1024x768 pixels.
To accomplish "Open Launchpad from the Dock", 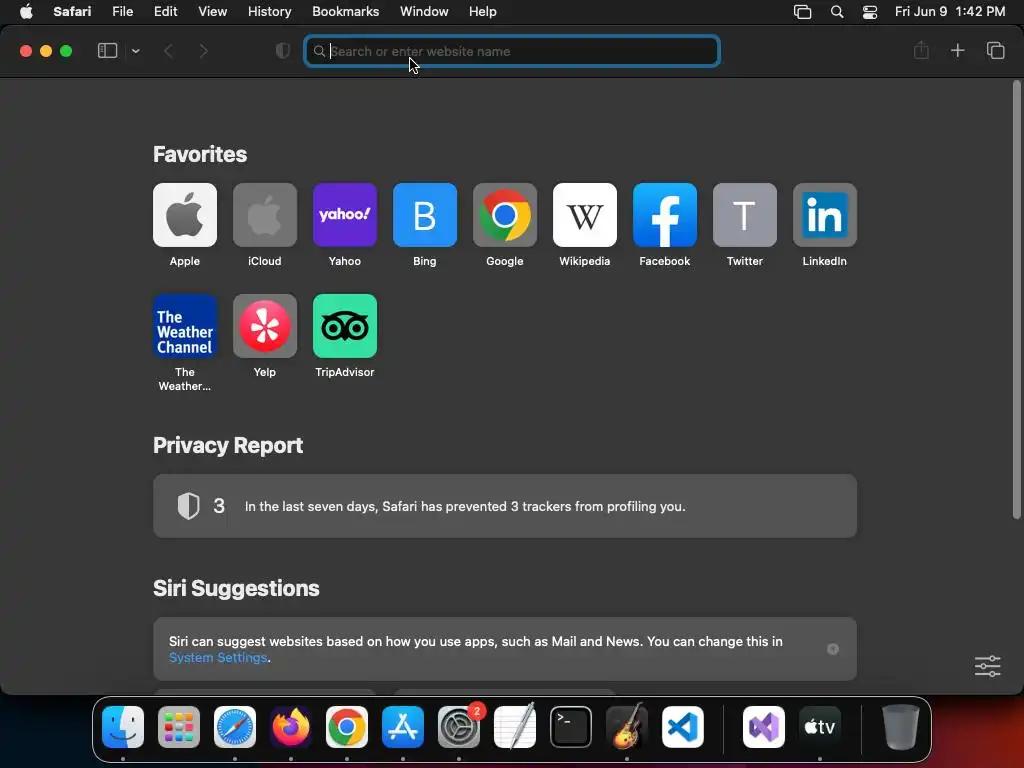I will tap(179, 727).
